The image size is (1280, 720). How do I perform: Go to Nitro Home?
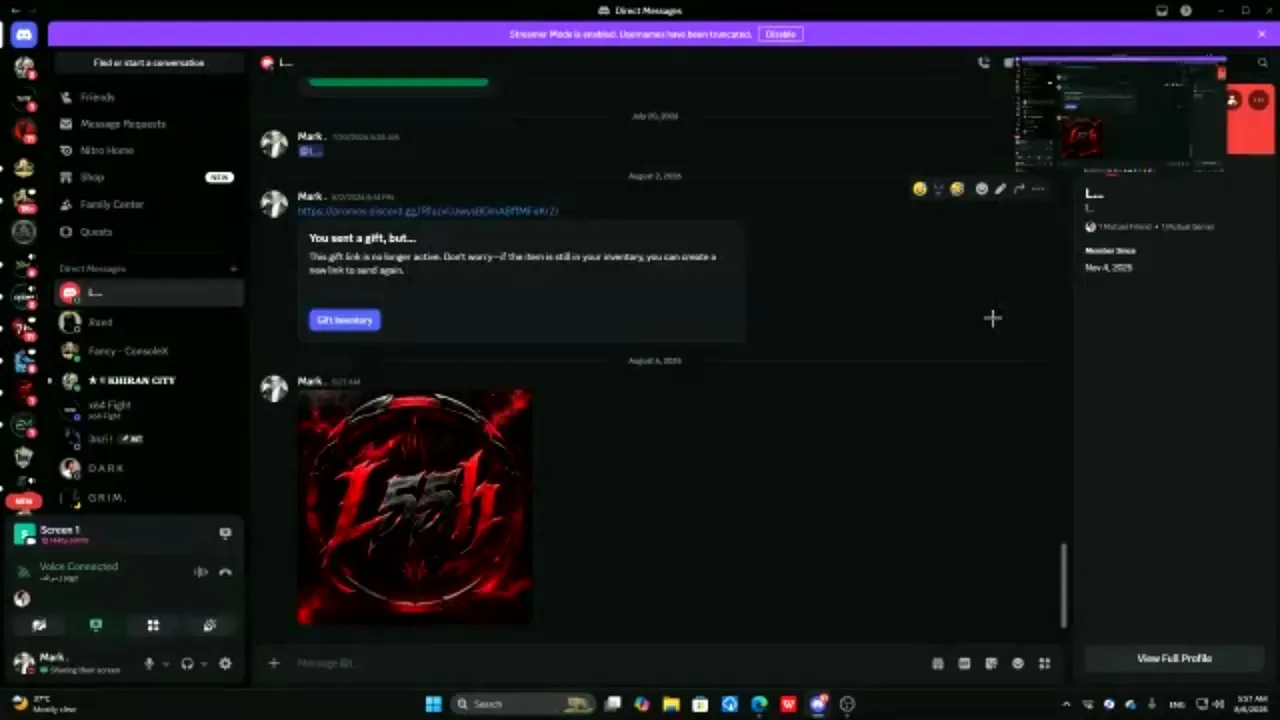click(x=149, y=150)
